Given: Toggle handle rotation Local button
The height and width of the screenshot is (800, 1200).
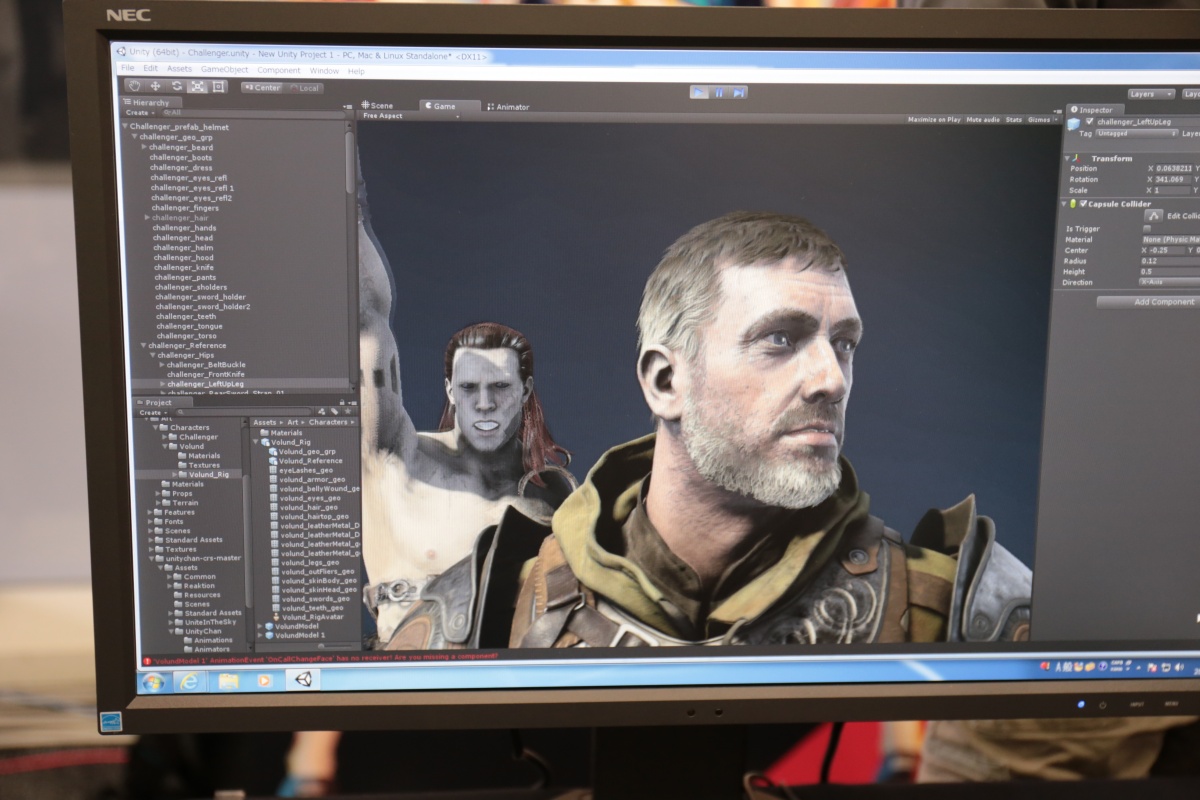Looking at the screenshot, I should (x=305, y=88).
